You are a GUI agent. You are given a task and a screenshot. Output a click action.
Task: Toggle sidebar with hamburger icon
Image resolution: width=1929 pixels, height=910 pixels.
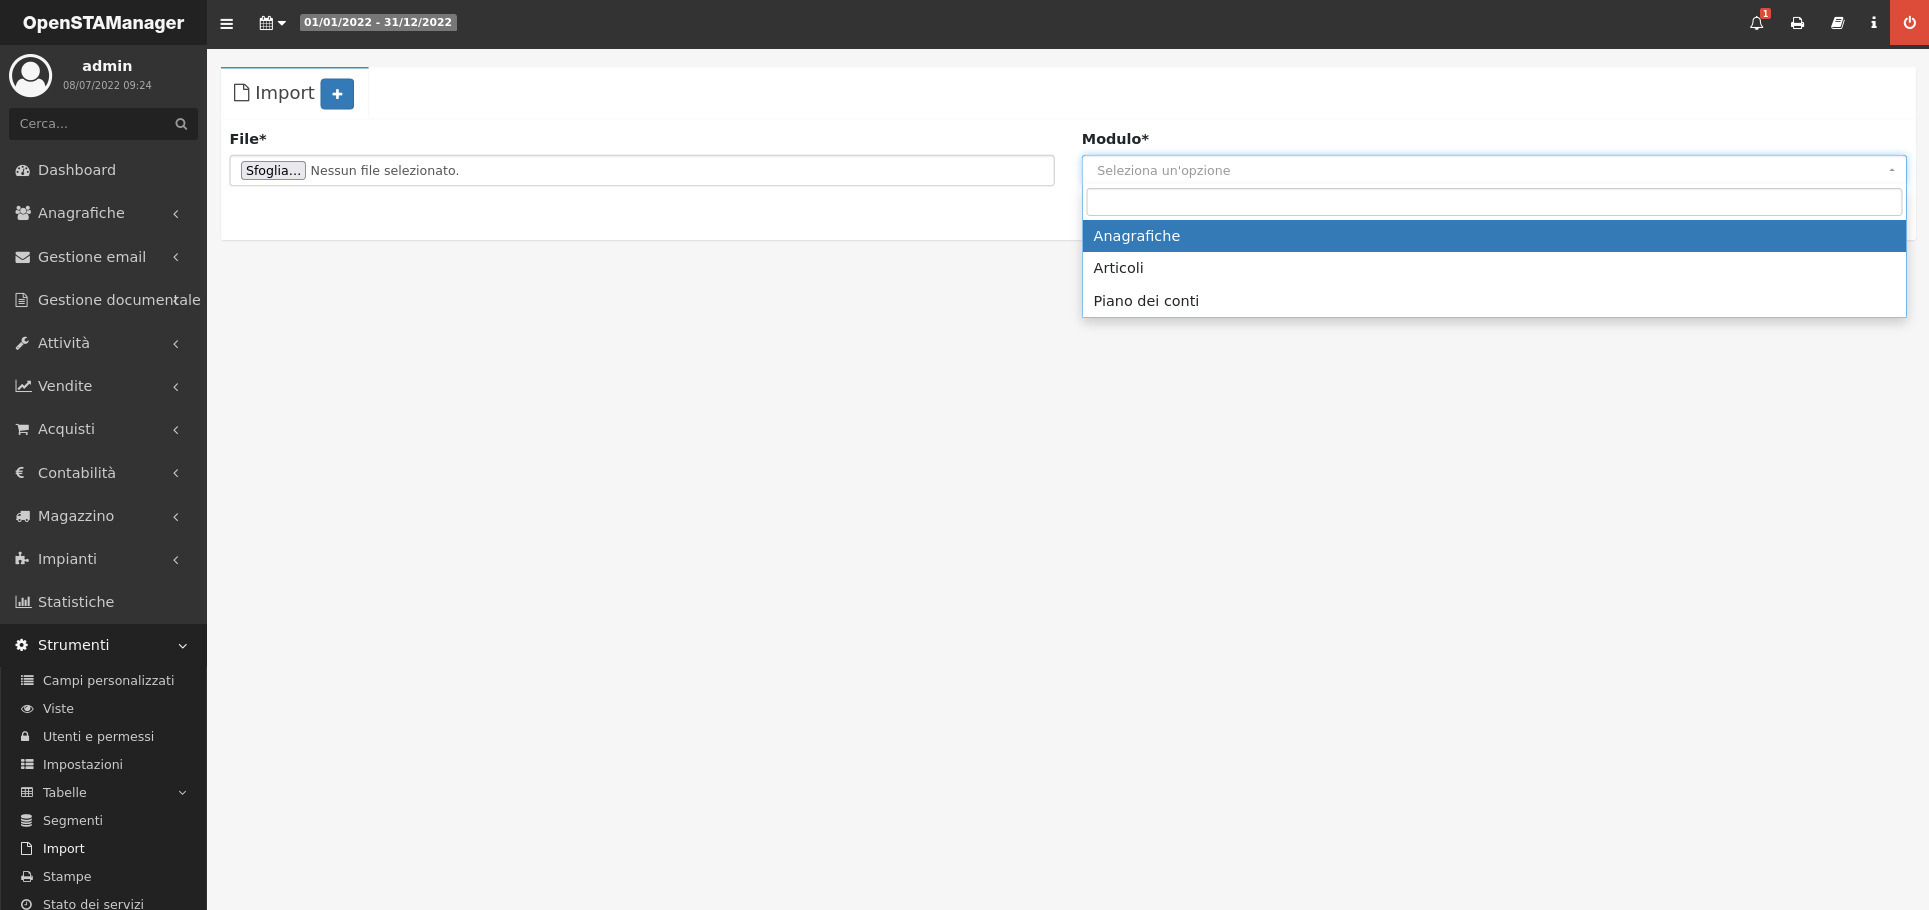[x=226, y=23]
